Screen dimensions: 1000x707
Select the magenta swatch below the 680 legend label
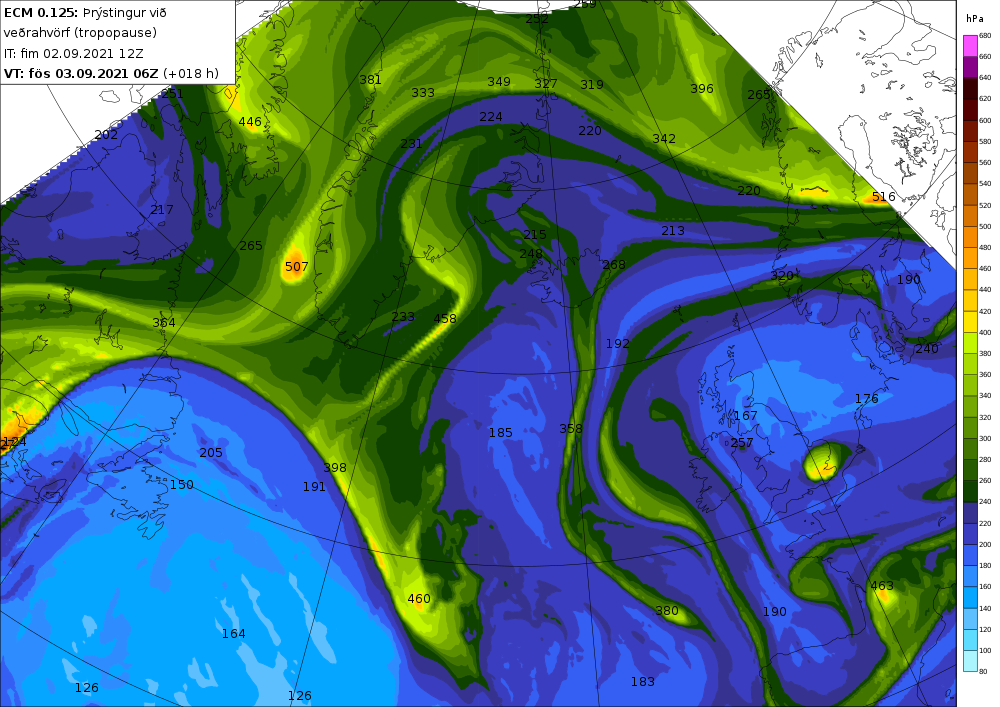(970, 46)
